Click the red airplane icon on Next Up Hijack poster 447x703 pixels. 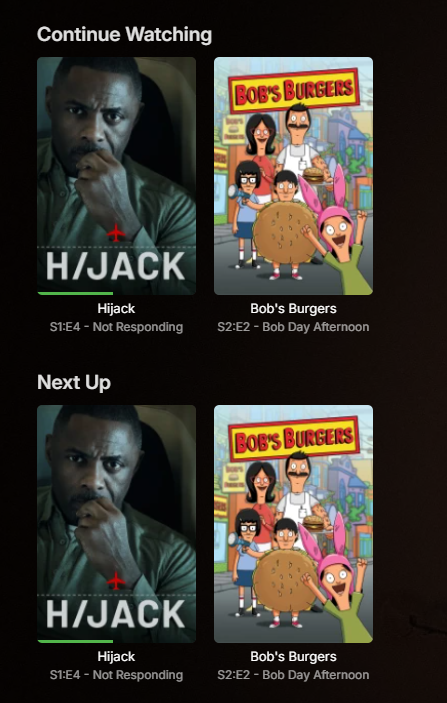(x=116, y=581)
